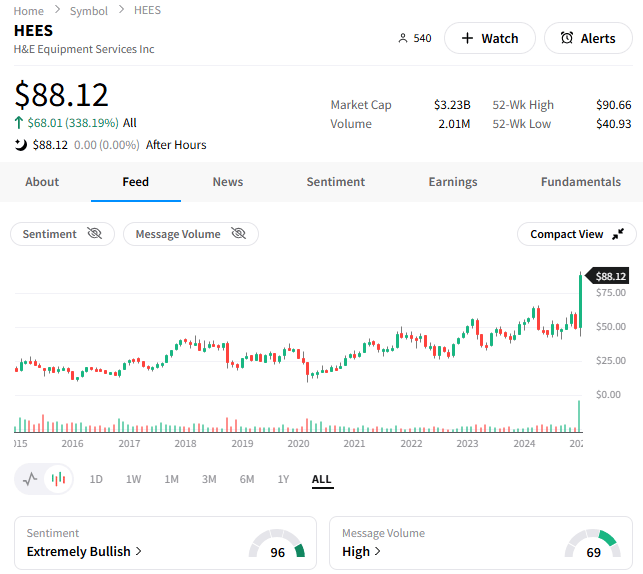Click the collapse arrows in Compact View

pyautogui.click(x=618, y=234)
